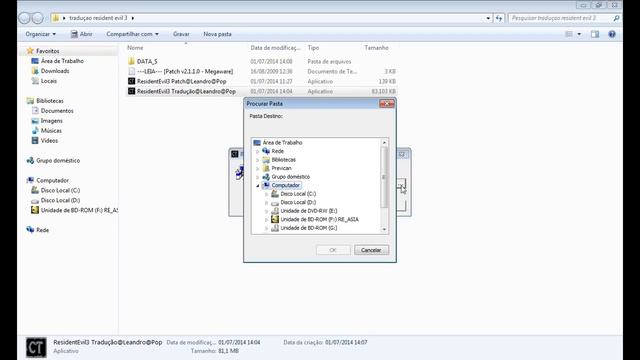Viewport: 640px width, 360px height.
Task: Select Unidade de BD-ROM (G:) in dialog
Action: 309,228
